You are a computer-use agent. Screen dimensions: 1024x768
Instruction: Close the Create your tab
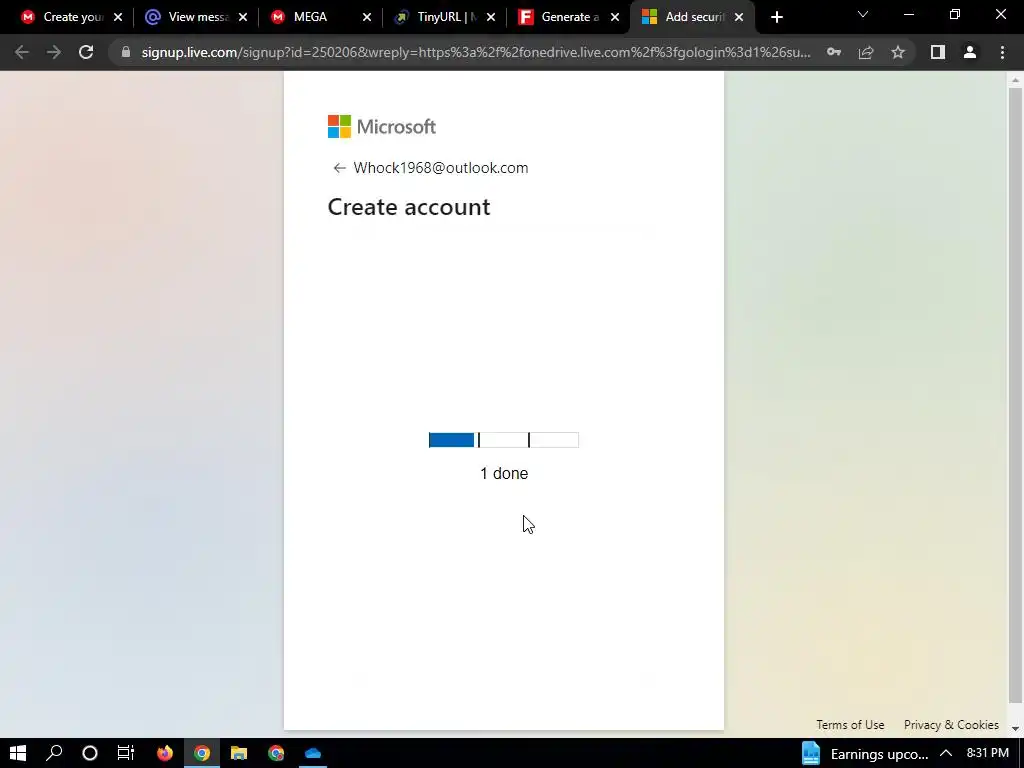pyautogui.click(x=118, y=18)
